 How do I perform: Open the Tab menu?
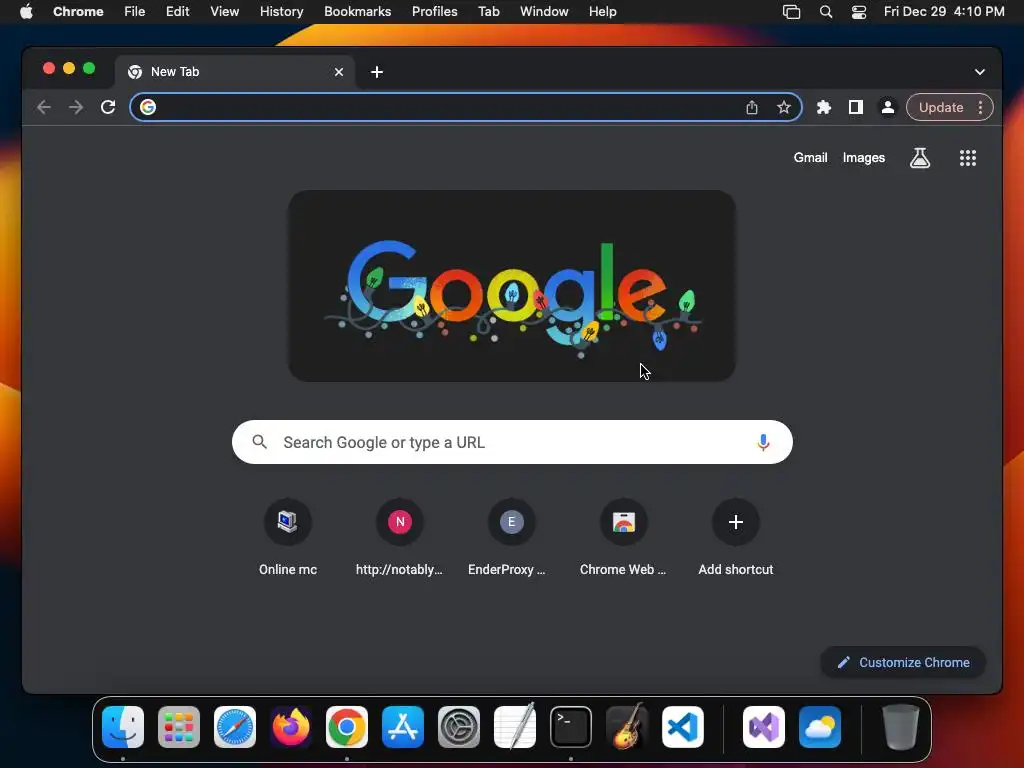tap(488, 11)
